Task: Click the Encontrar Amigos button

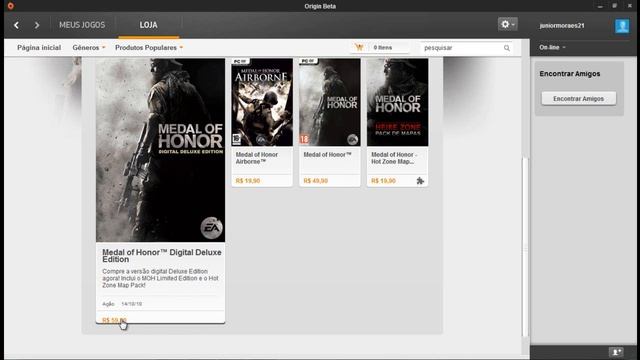Action: [x=578, y=98]
